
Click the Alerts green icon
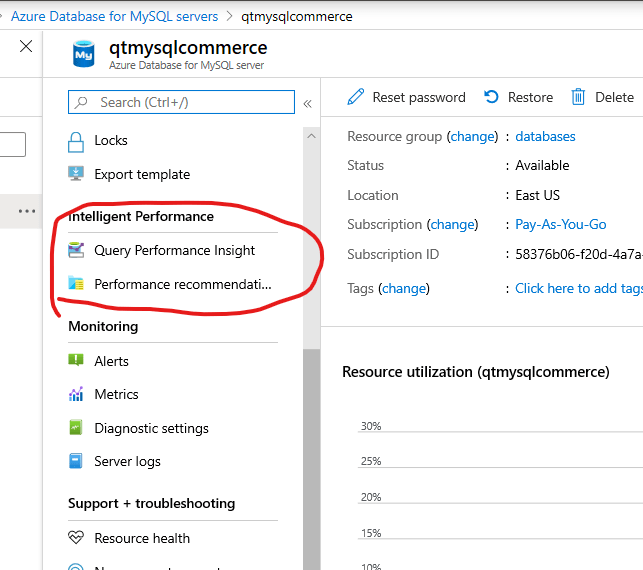[76, 360]
